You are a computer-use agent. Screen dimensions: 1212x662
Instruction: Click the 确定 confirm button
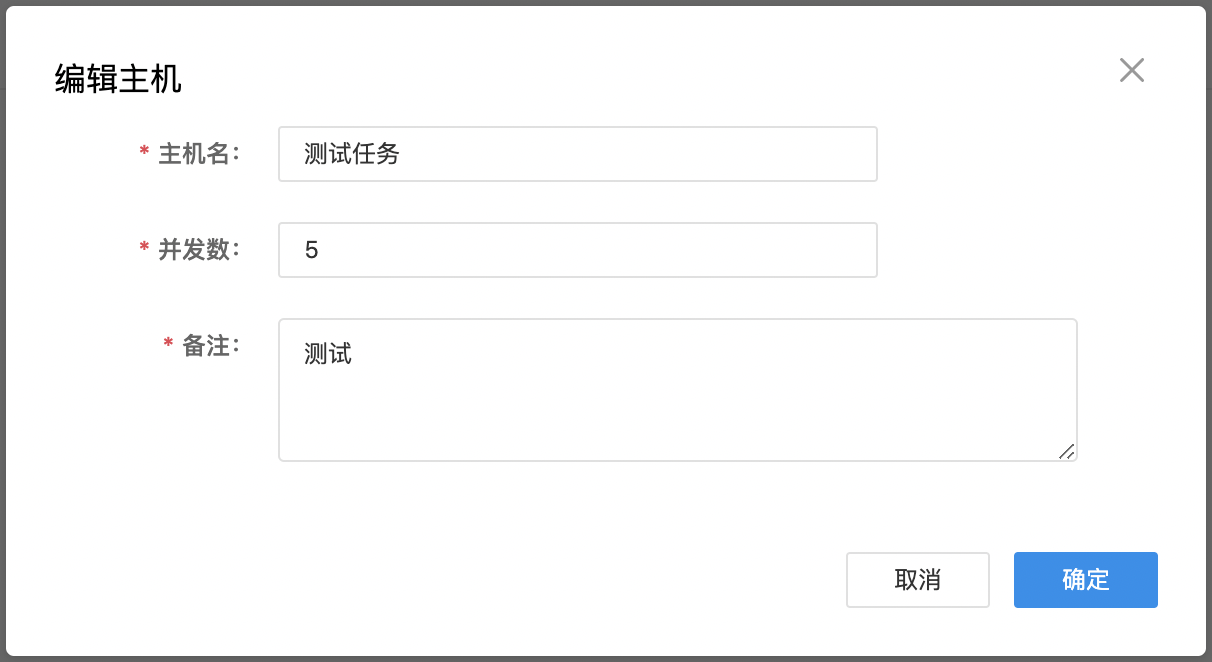(x=1086, y=580)
